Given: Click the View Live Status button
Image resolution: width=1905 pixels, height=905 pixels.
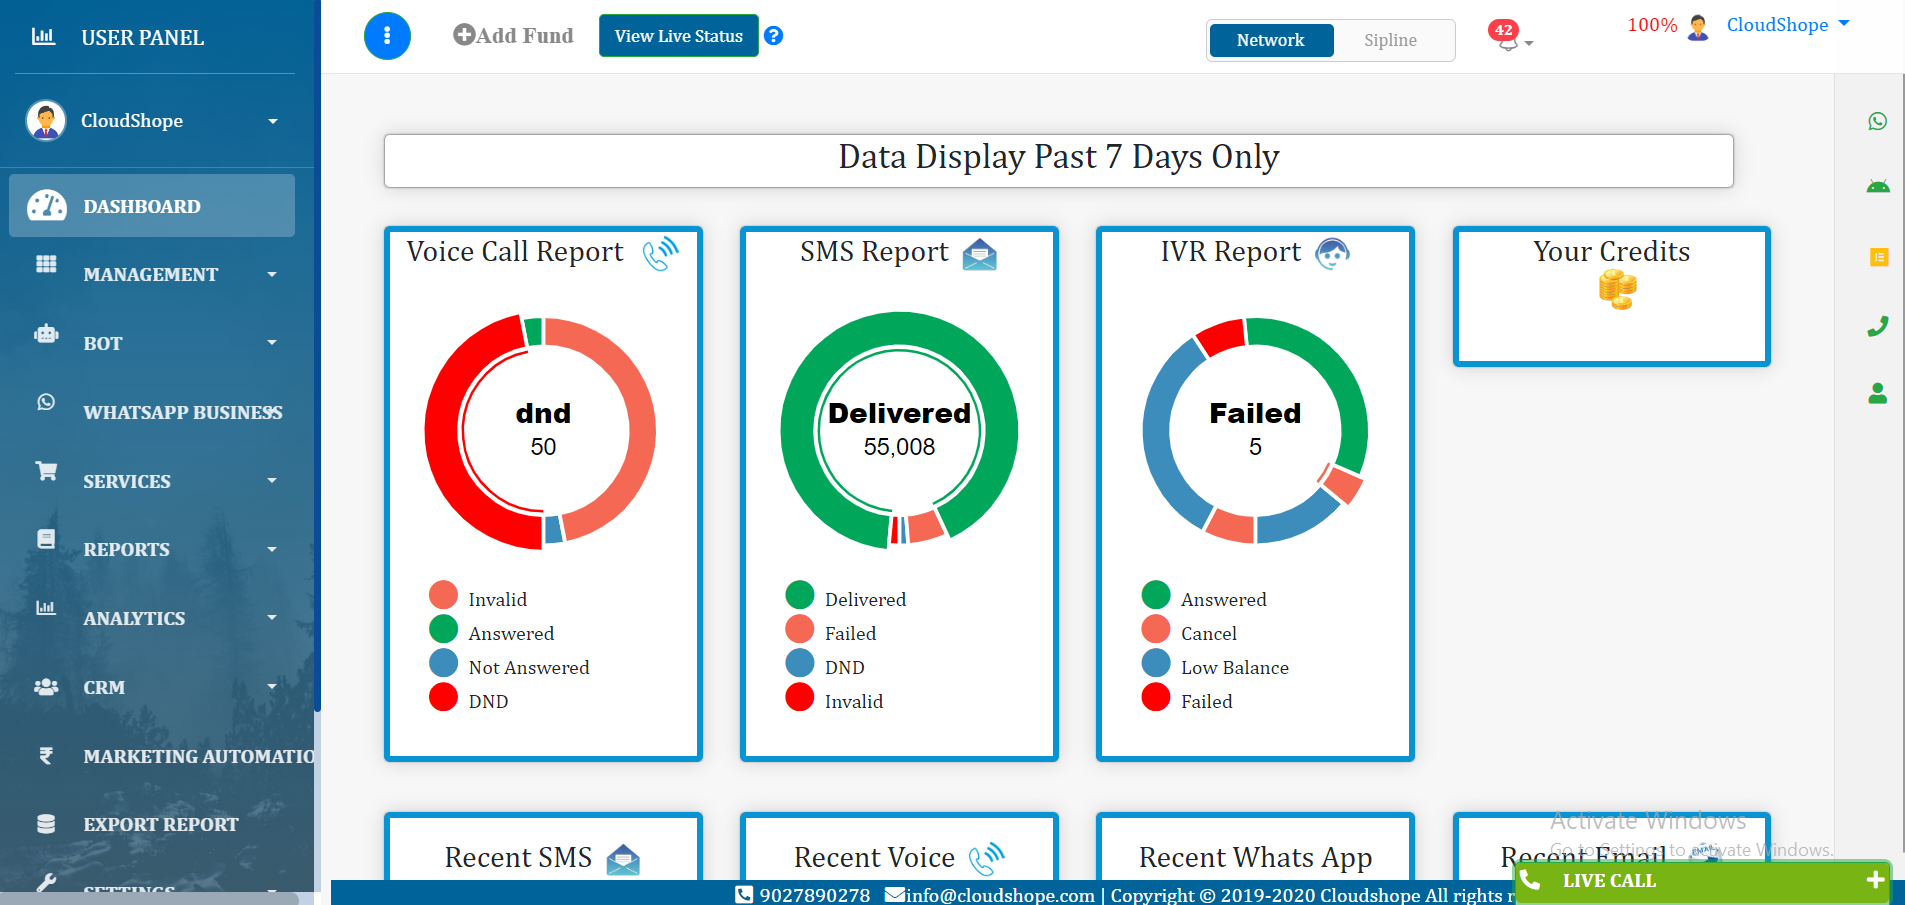Looking at the screenshot, I should pyautogui.click(x=678, y=36).
